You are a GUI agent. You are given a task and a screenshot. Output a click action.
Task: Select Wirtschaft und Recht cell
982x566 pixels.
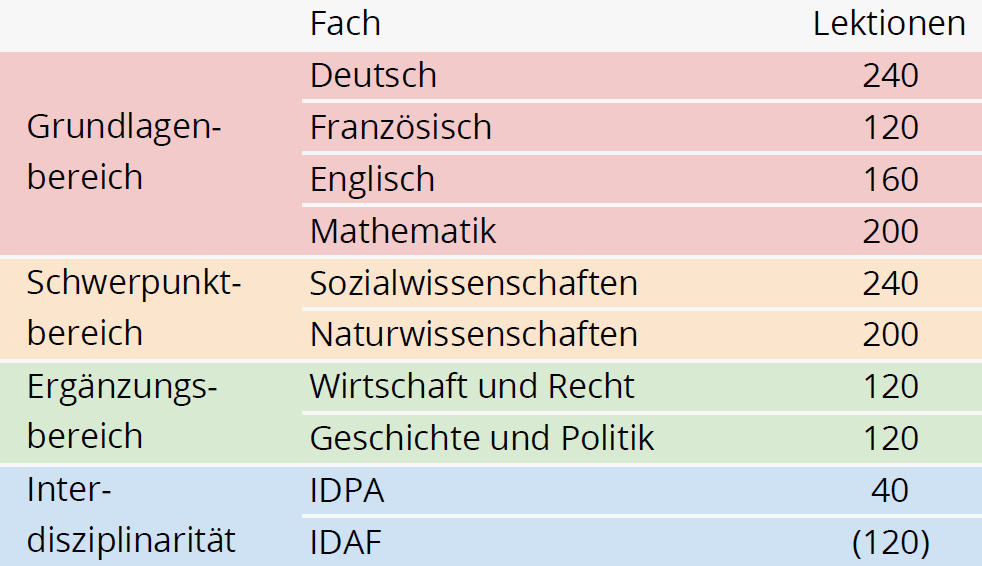(x=472, y=386)
